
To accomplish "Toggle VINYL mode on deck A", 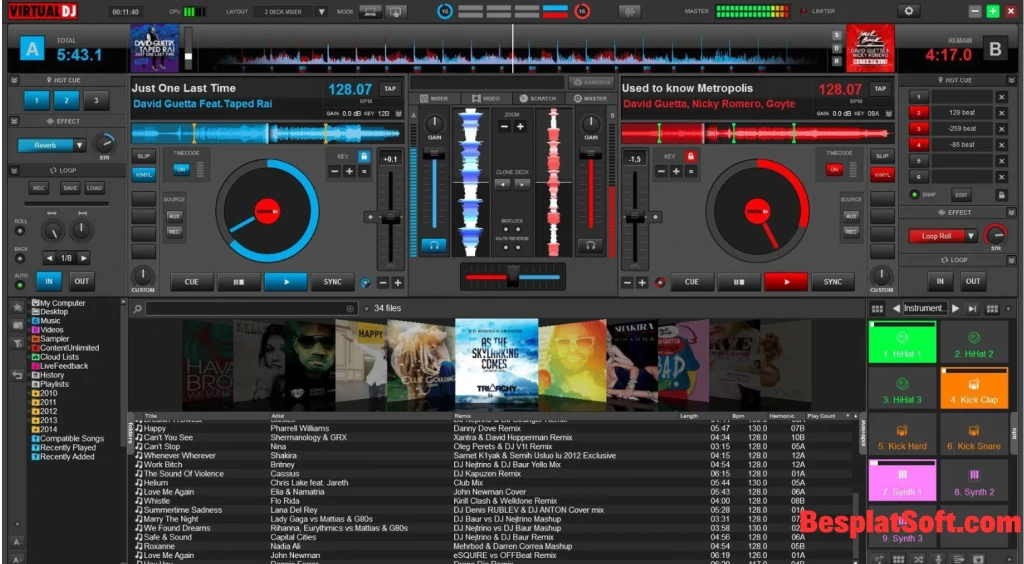I will pos(143,175).
